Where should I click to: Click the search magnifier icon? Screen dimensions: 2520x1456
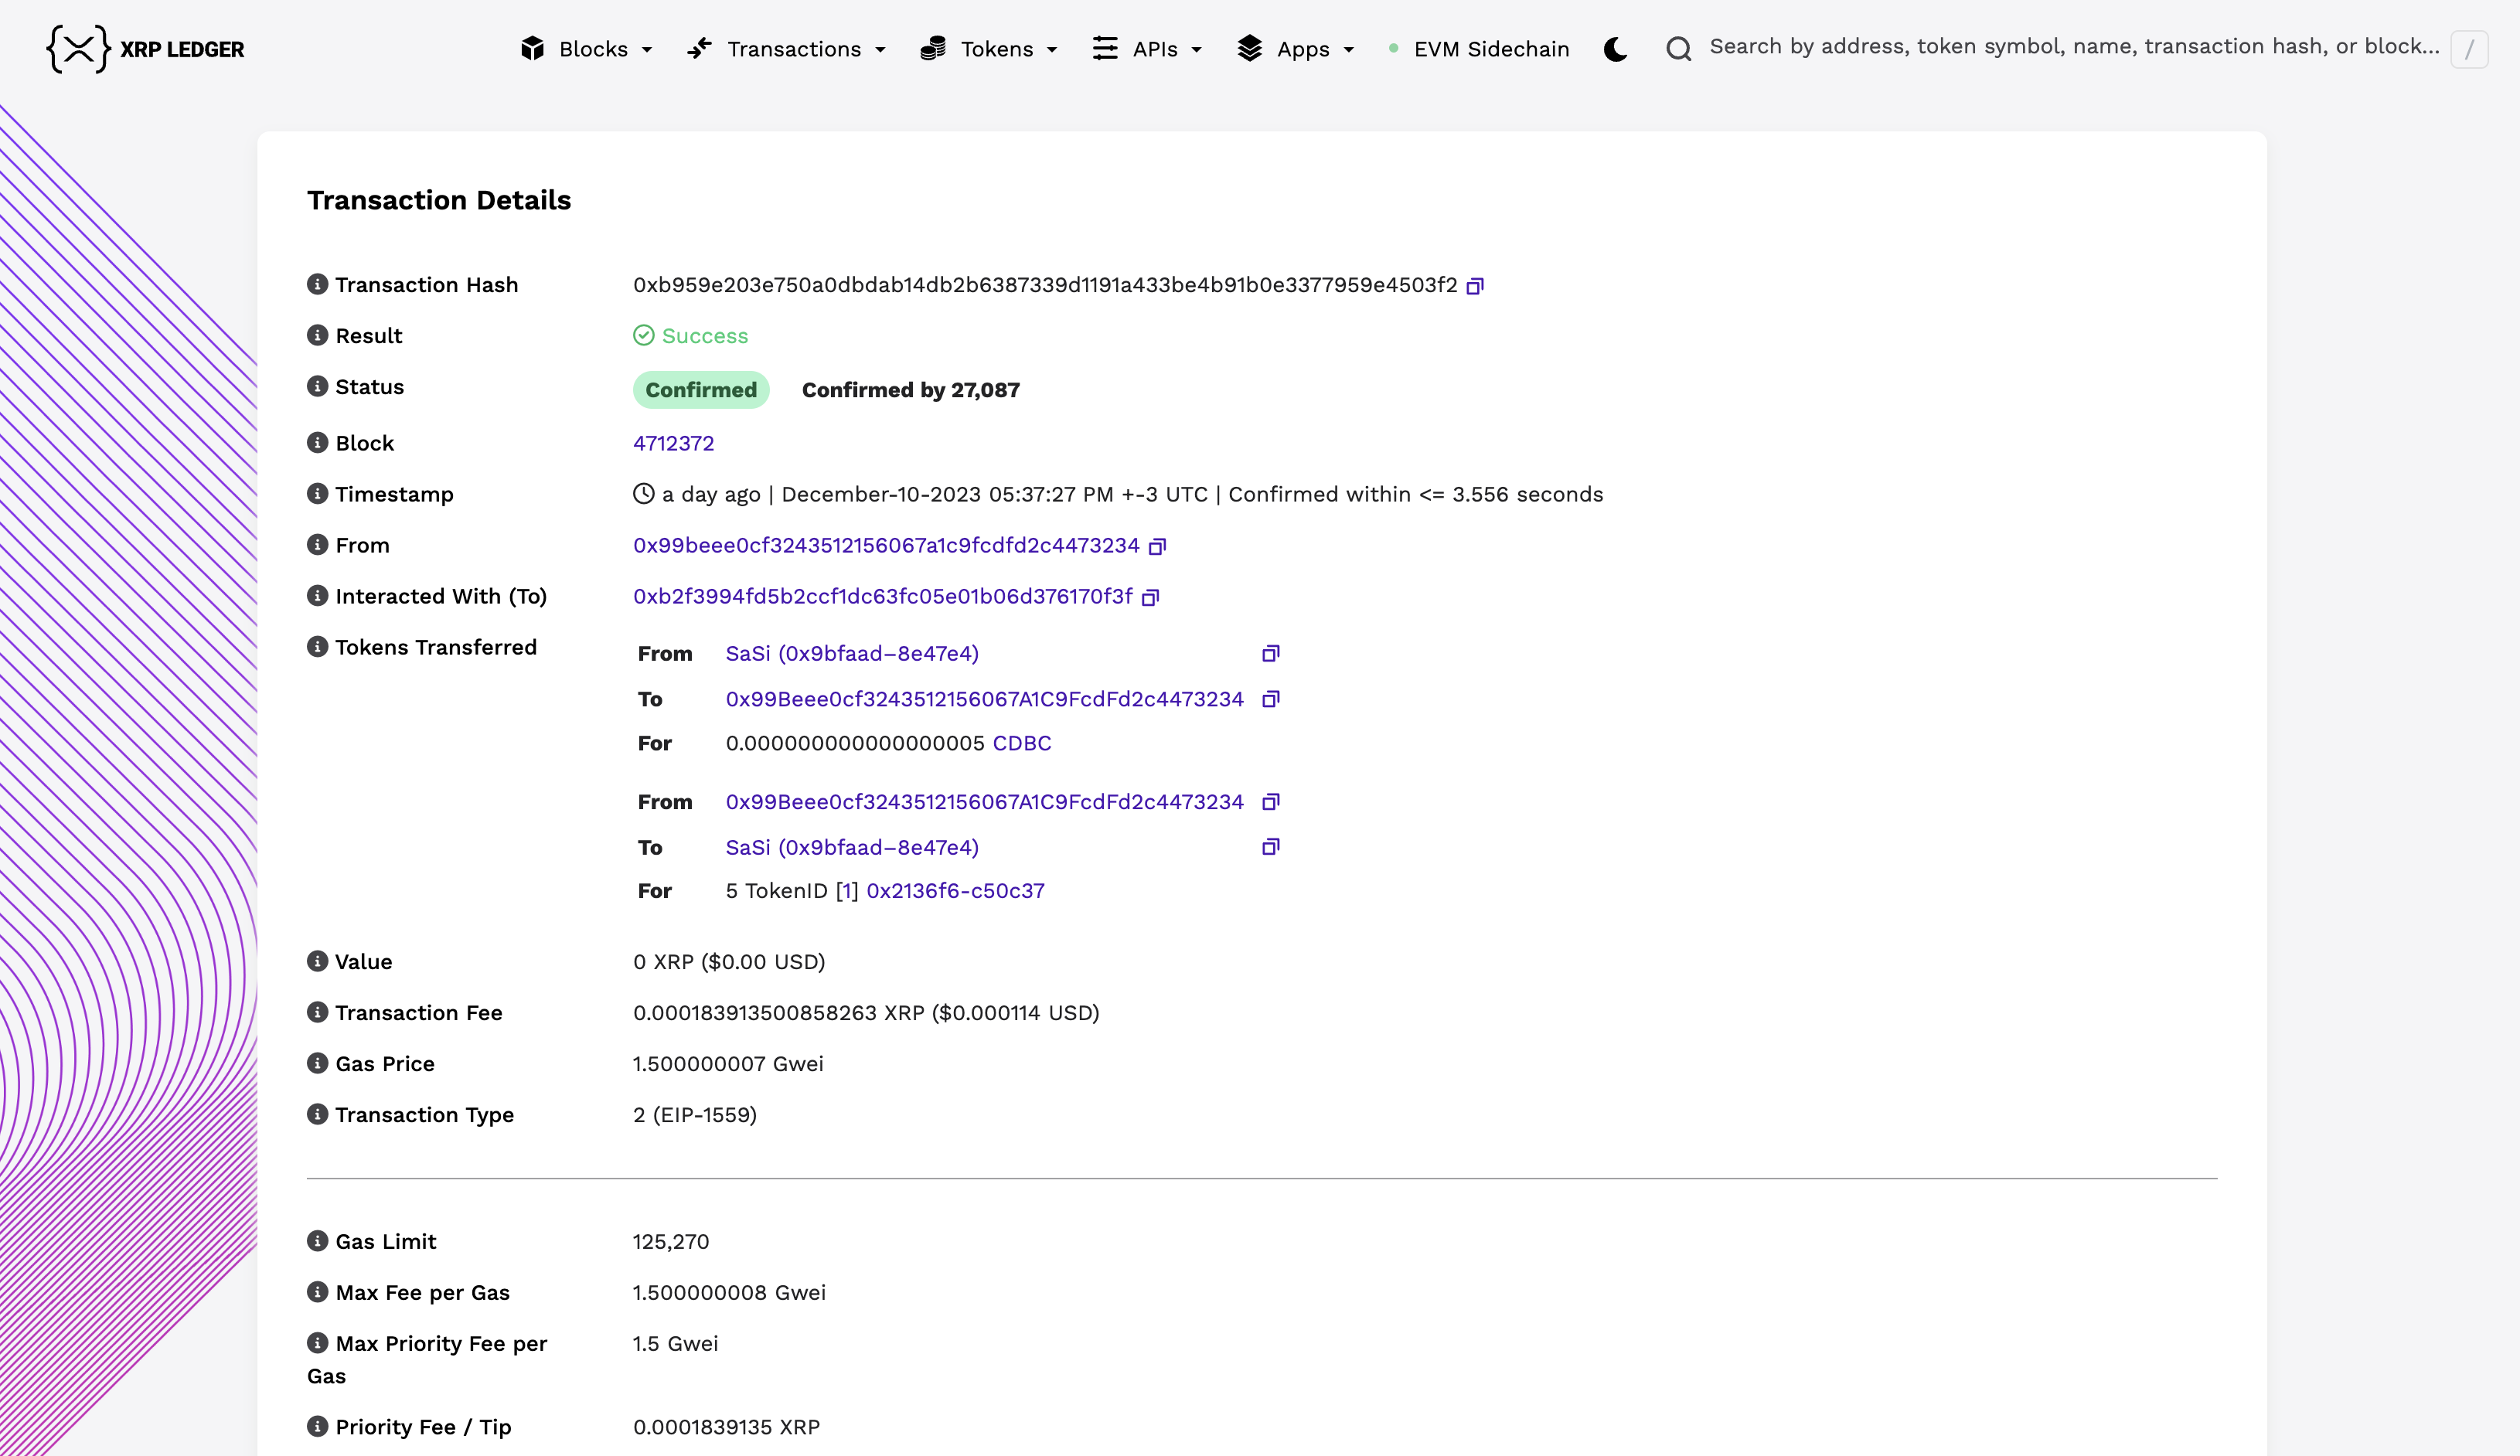[x=1679, y=49]
